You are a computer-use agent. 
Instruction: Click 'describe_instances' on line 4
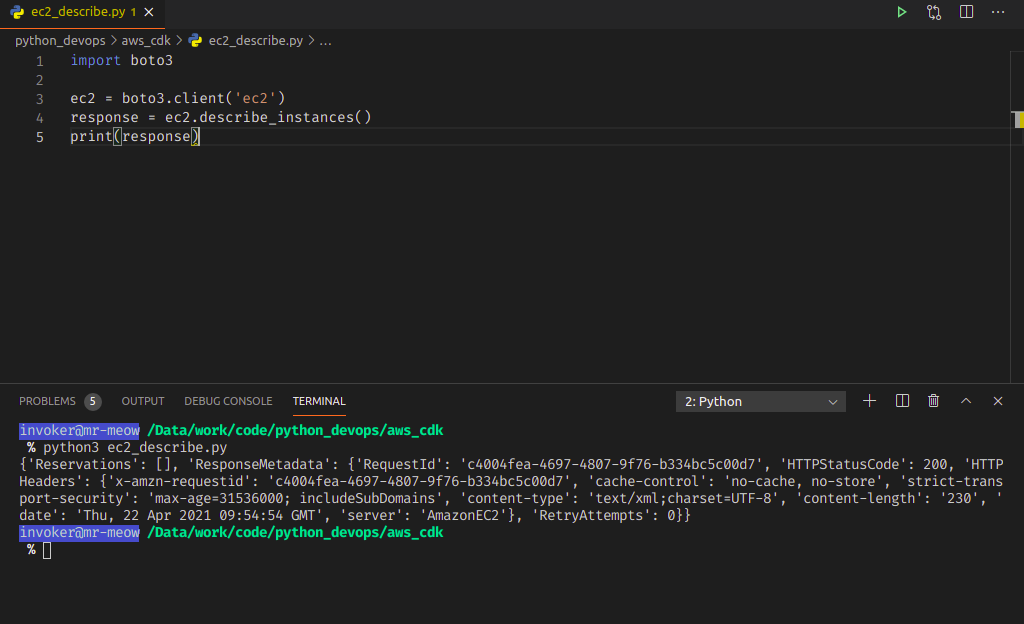pyautogui.click(x=276, y=117)
